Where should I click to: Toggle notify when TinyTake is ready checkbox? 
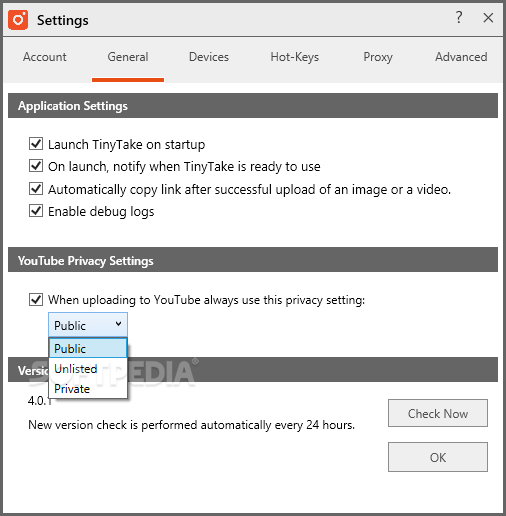point(36,166)
